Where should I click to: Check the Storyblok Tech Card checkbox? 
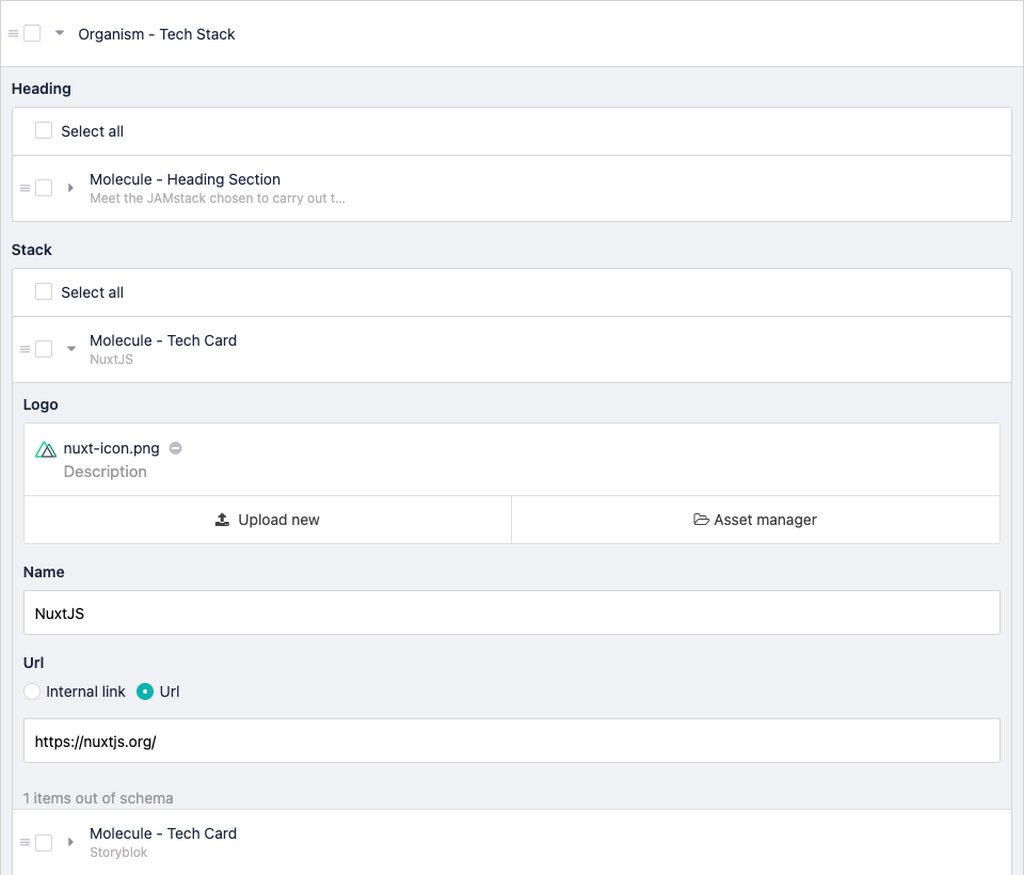point(43,843)
